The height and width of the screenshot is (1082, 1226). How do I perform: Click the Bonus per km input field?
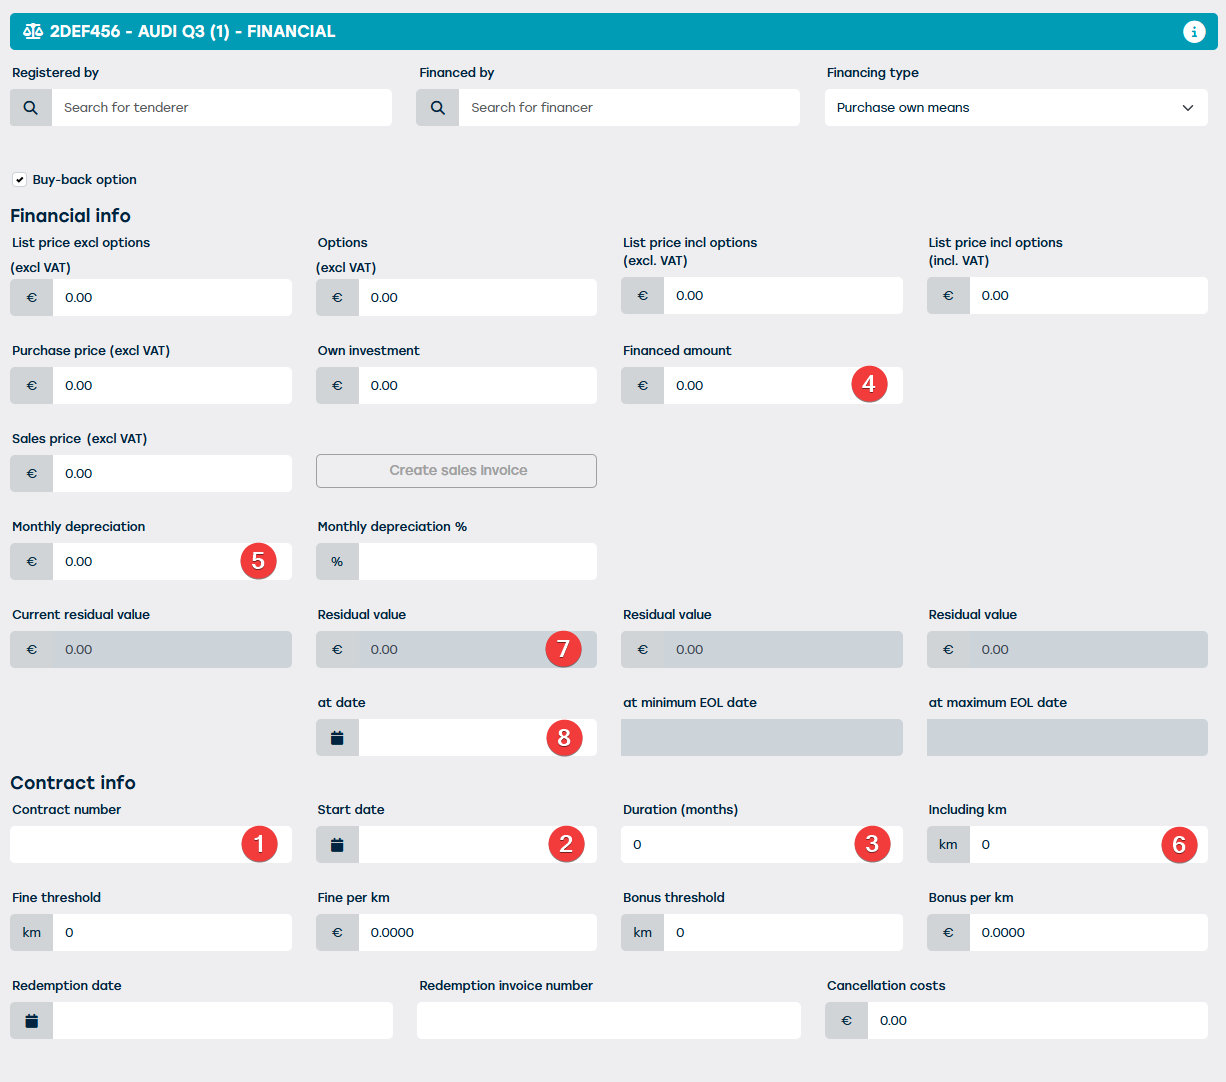(1089, 933)
